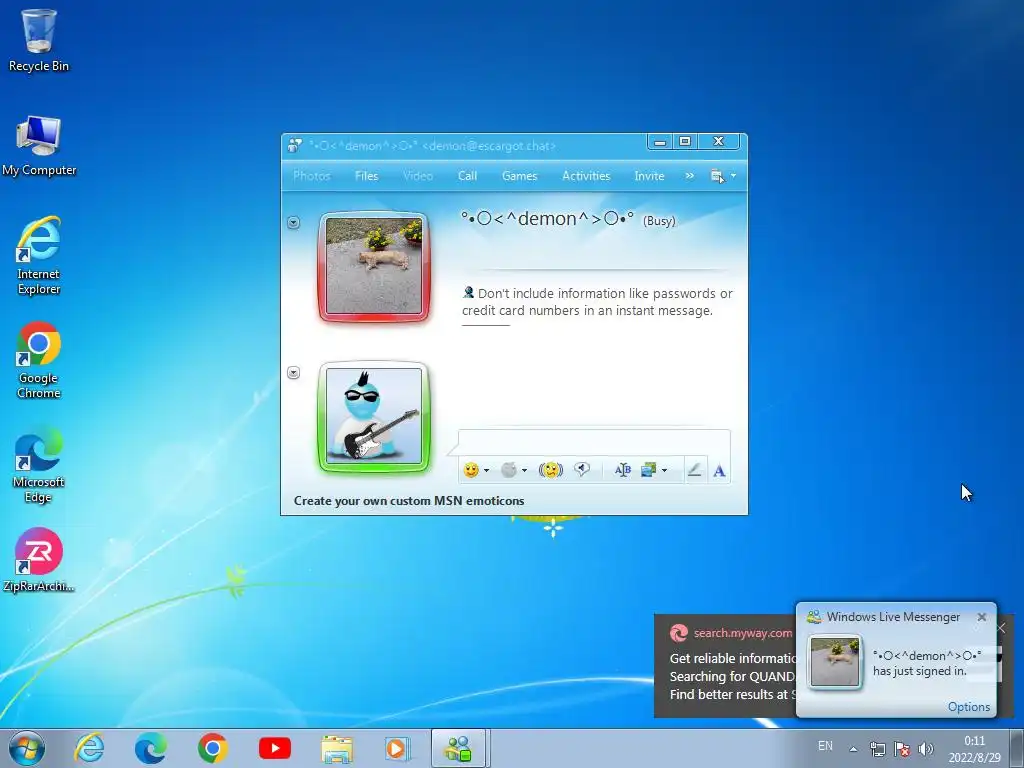
Task: Click the AB text cursor icon
Action: click(622, 470)
